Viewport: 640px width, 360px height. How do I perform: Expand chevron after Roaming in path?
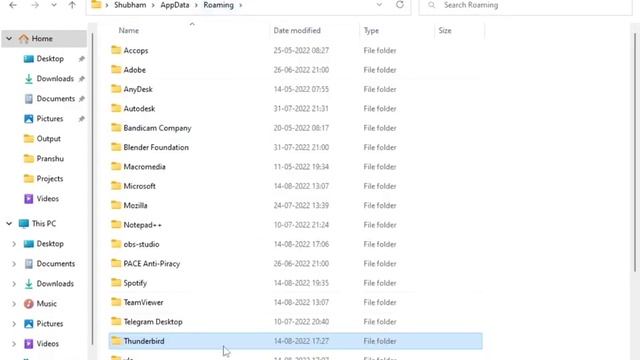click(240, 5)
